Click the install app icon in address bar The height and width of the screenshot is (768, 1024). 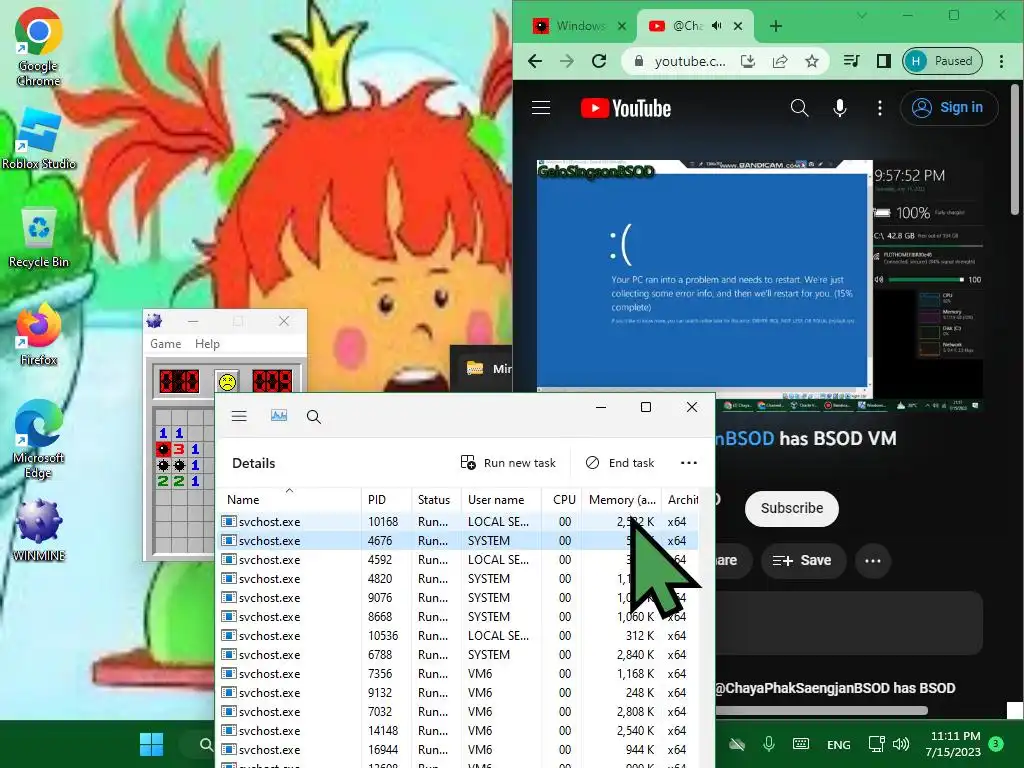(x=748, y=61)
